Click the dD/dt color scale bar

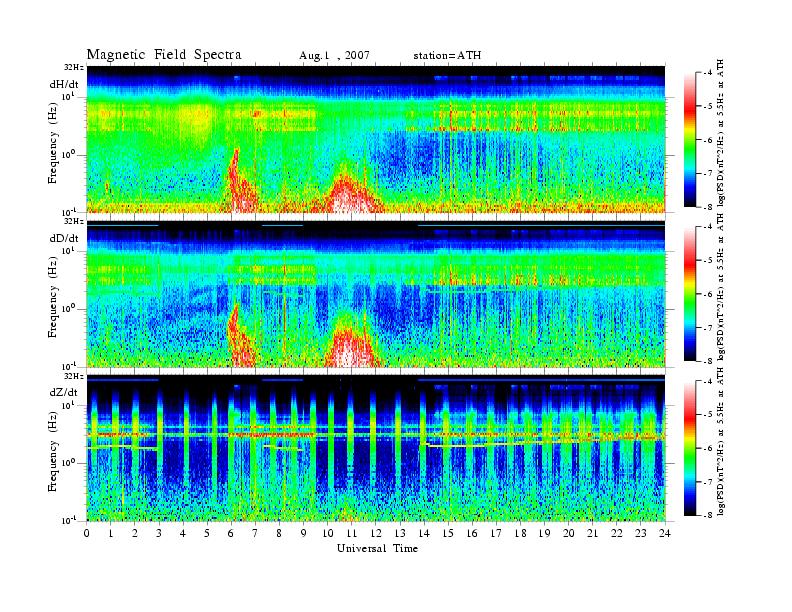[x=690, y=293]
